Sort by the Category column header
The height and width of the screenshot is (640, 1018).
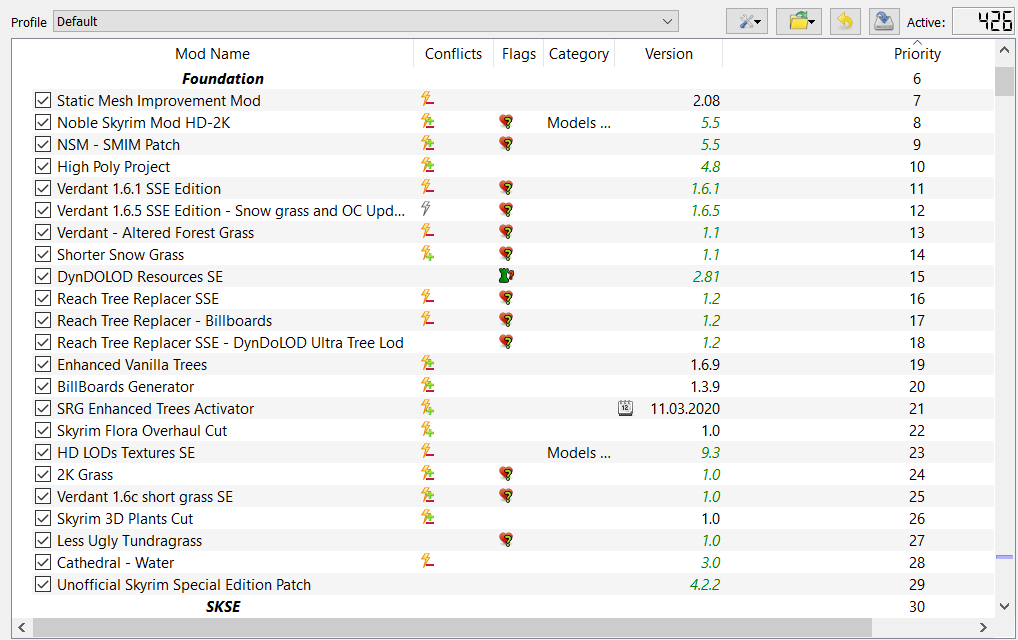click(578, 54)
